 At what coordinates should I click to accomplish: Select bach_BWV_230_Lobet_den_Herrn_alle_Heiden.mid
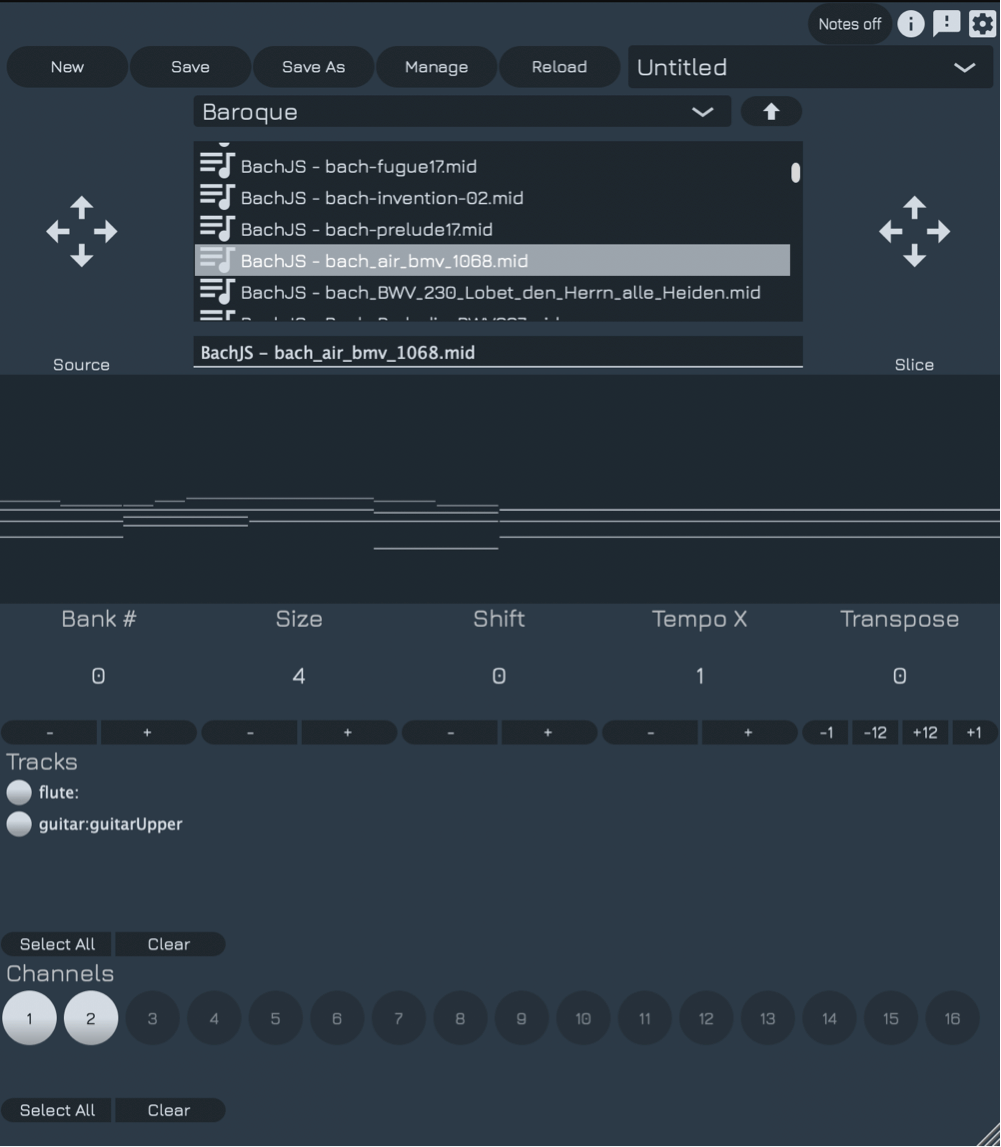coord(492,292)
